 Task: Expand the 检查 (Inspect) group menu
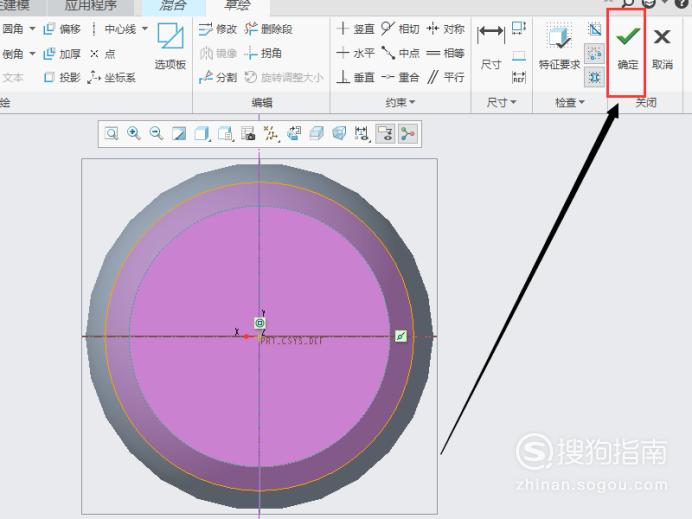coord(569,102)
